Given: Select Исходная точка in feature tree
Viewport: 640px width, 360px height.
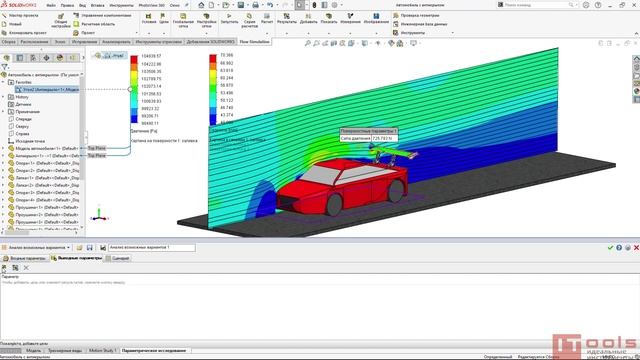Looking at the screenshot, I should click(29, 141).
